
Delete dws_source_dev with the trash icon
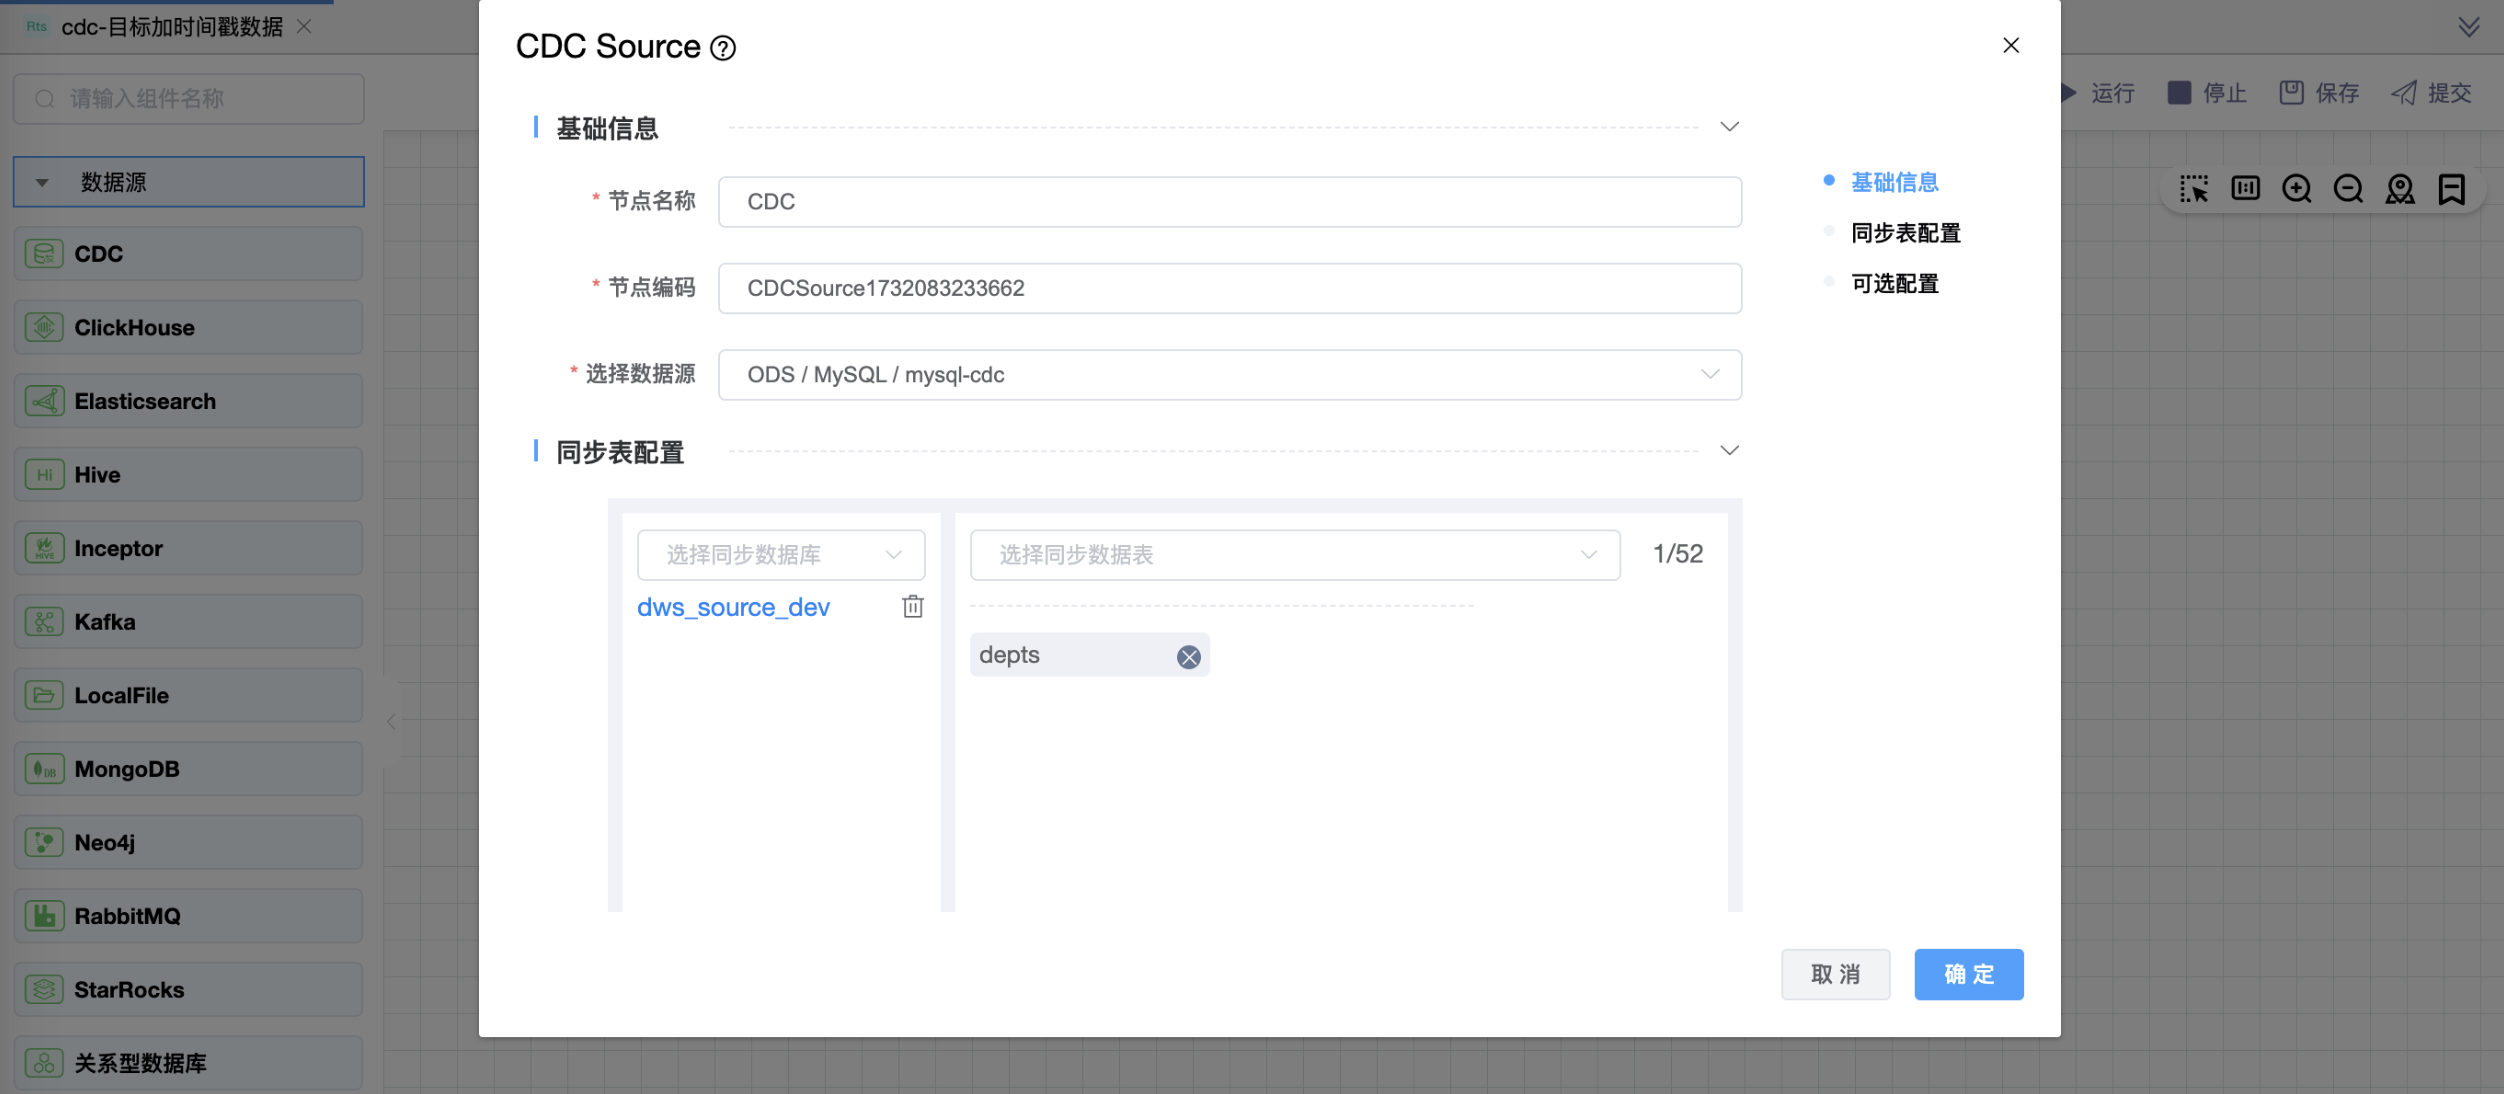912,607
